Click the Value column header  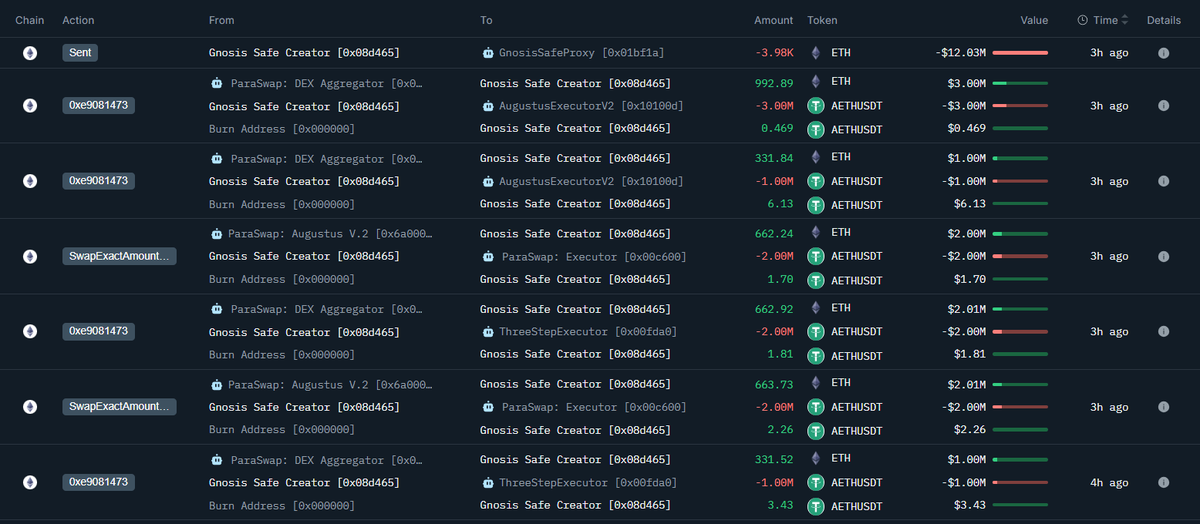click(x=1034, y=20)
